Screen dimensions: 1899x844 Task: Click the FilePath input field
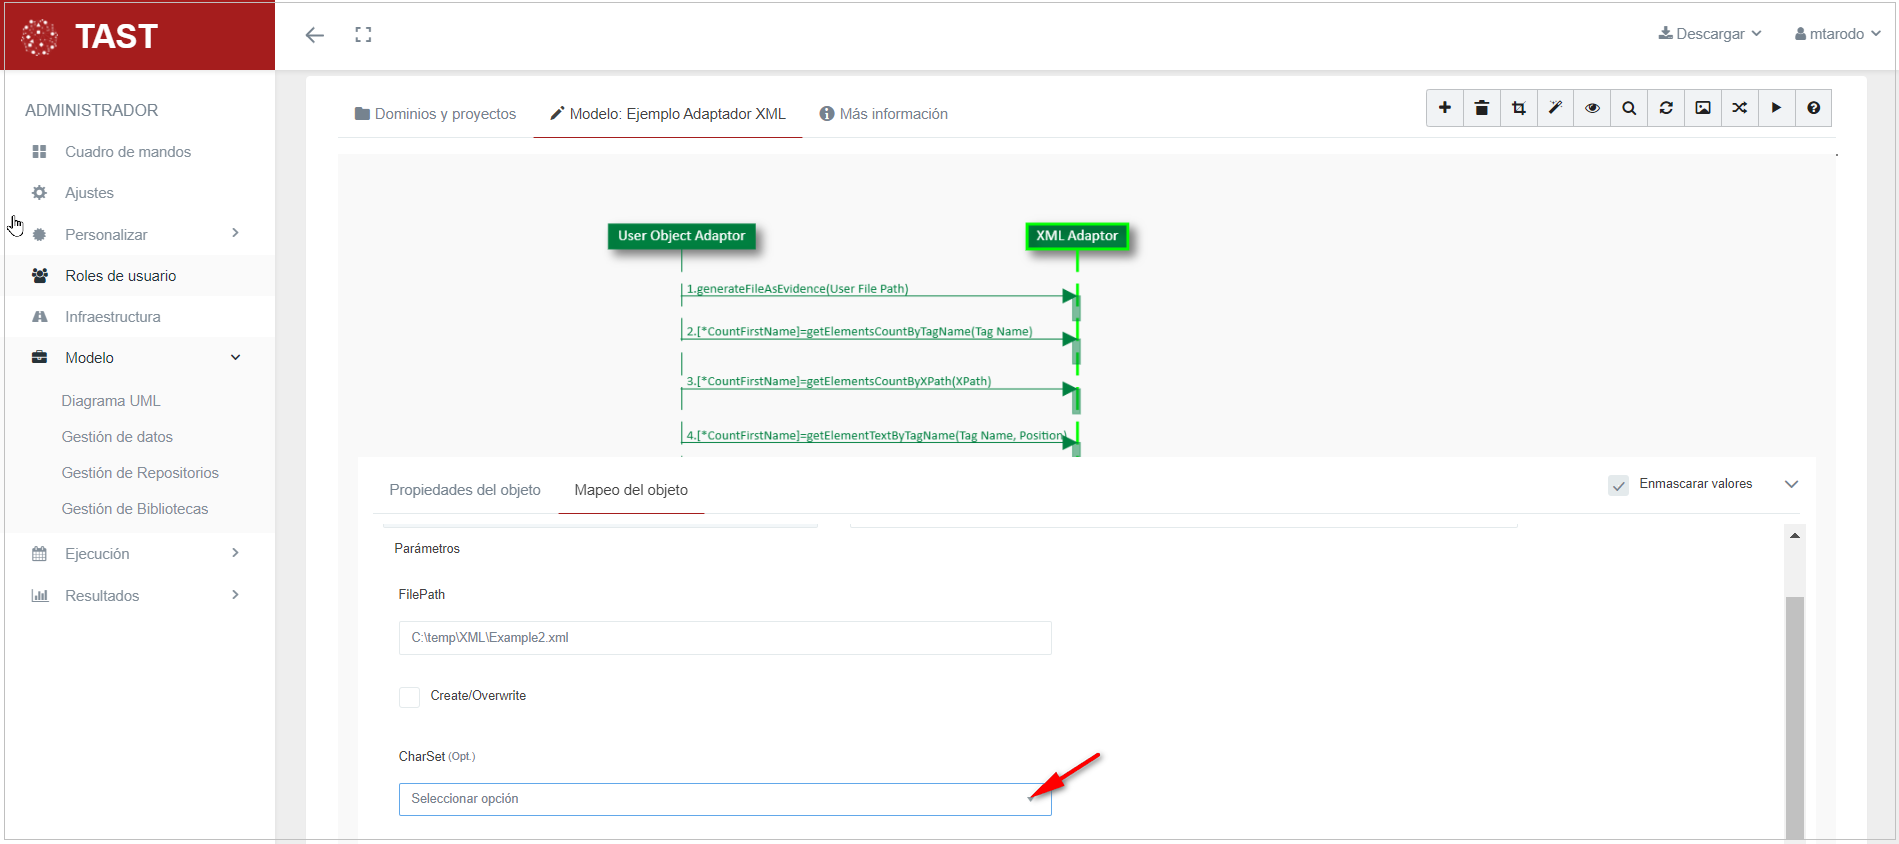point(724,638)
